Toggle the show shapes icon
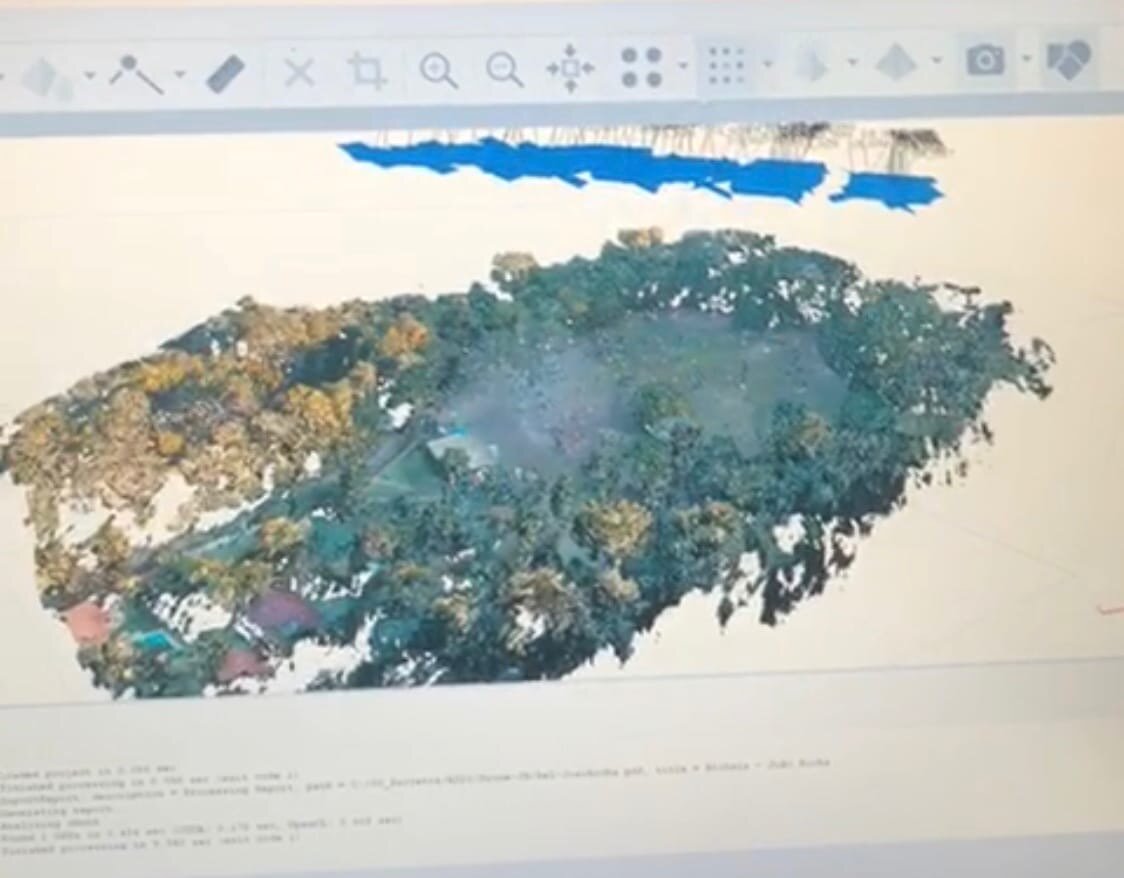1124x878 pixels. [1068, 60]
